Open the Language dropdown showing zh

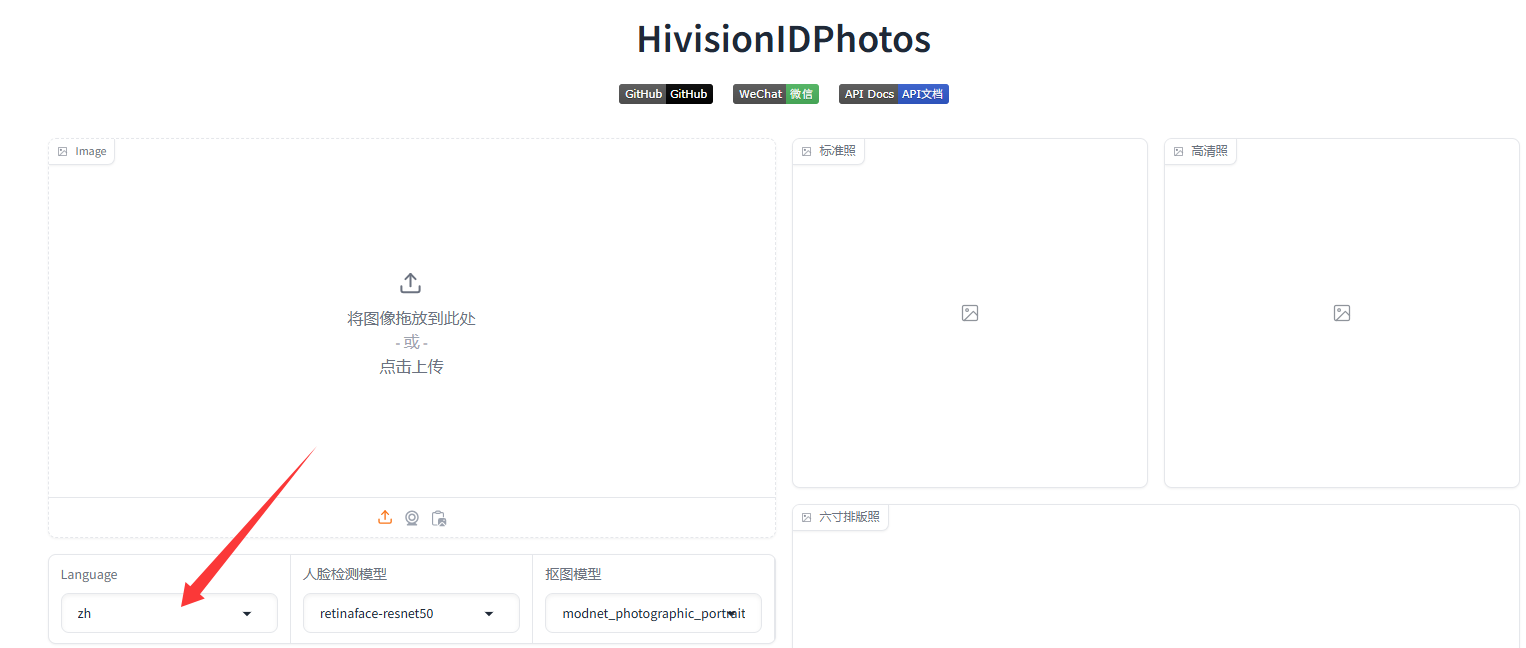tap(169, 613)
